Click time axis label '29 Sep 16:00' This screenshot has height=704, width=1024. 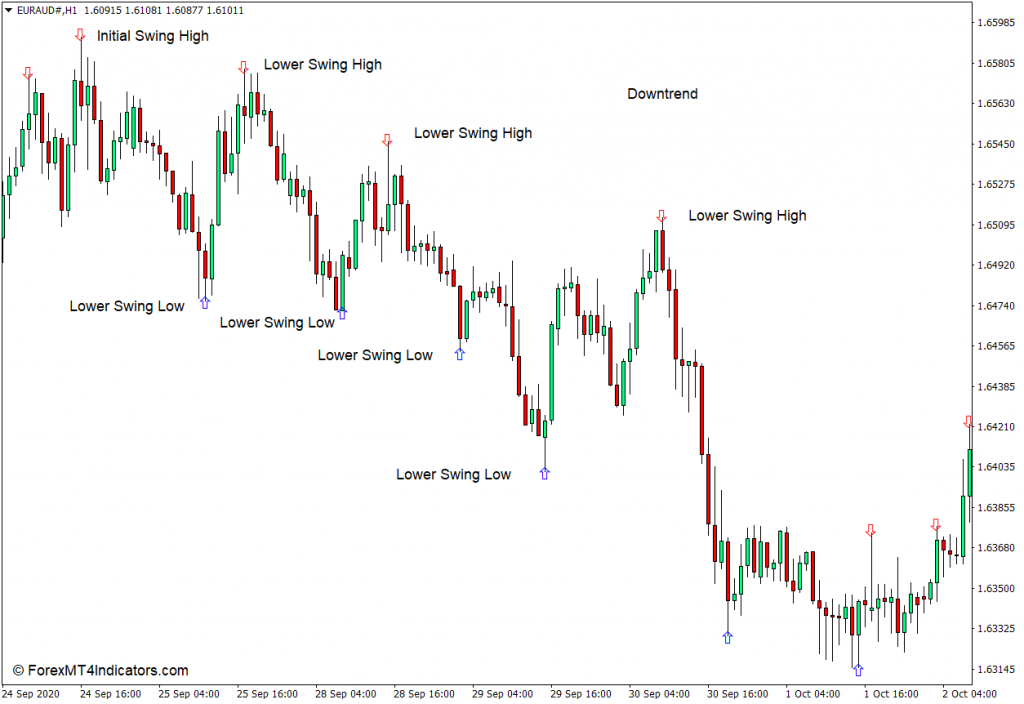click(x=581, y=694)
